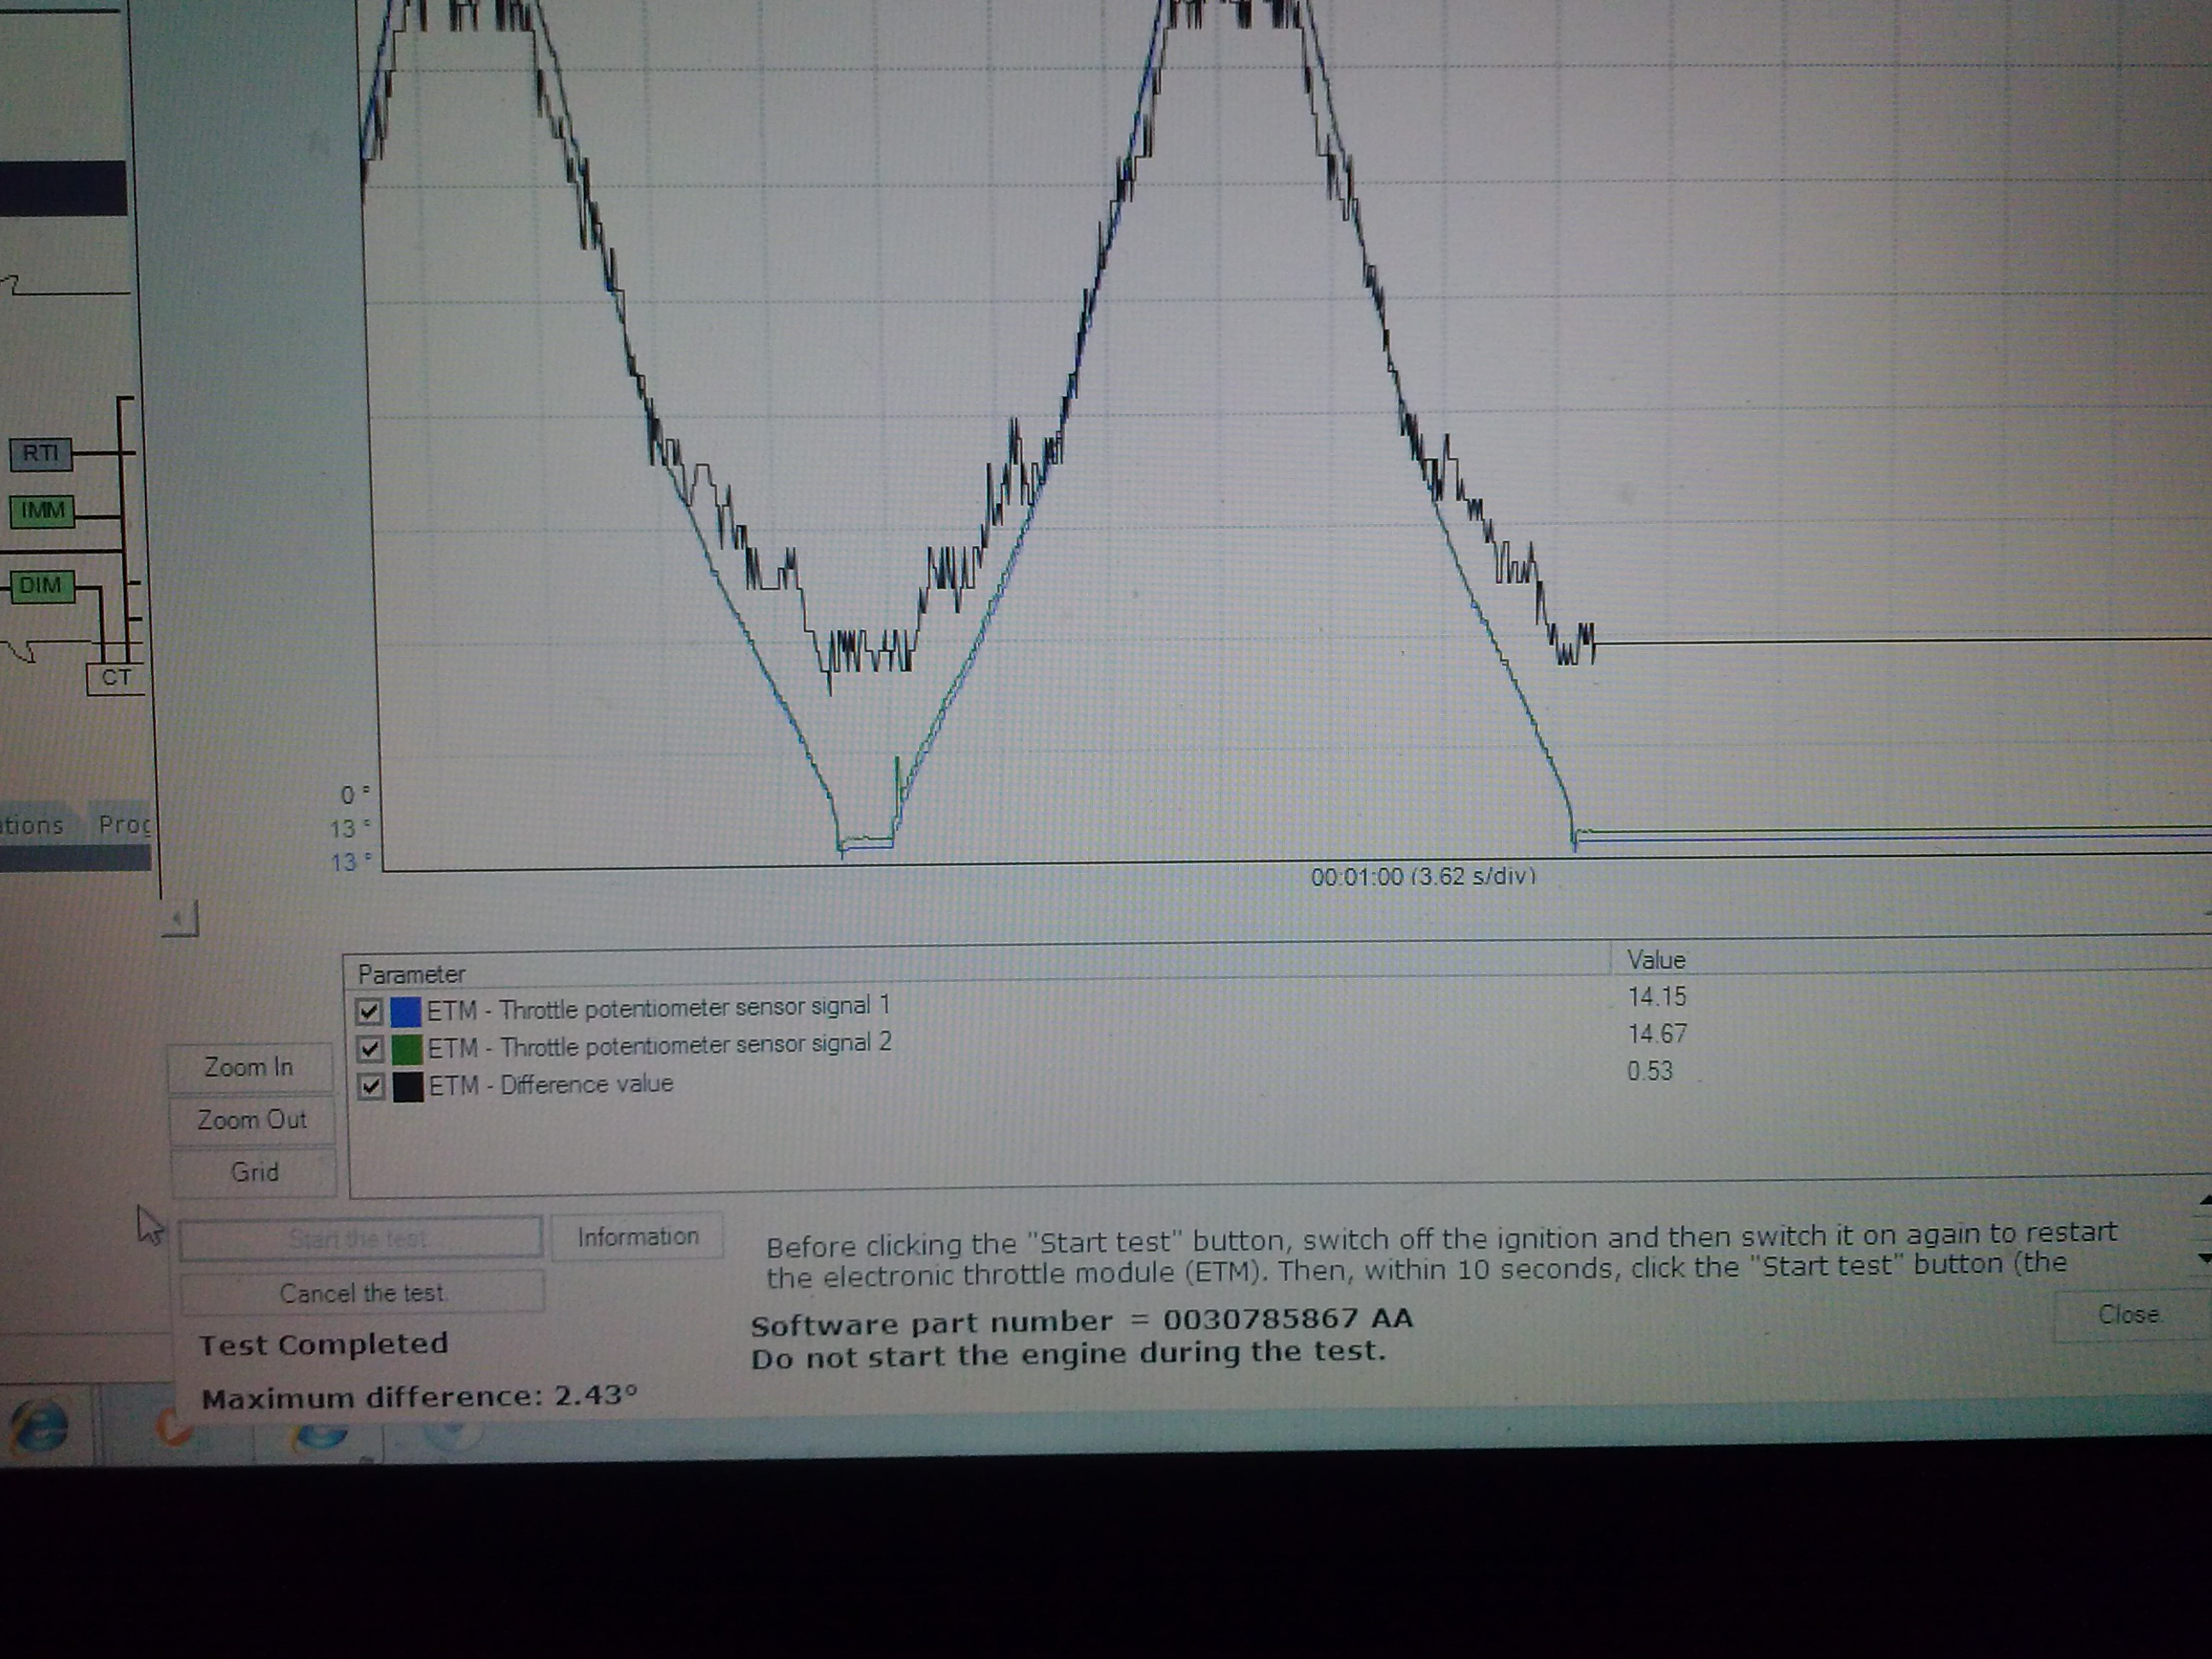Viewport: 2212px width, 1659px height.
Task: Click the left scroll arrow below graph
Action: tap(180, 918)
